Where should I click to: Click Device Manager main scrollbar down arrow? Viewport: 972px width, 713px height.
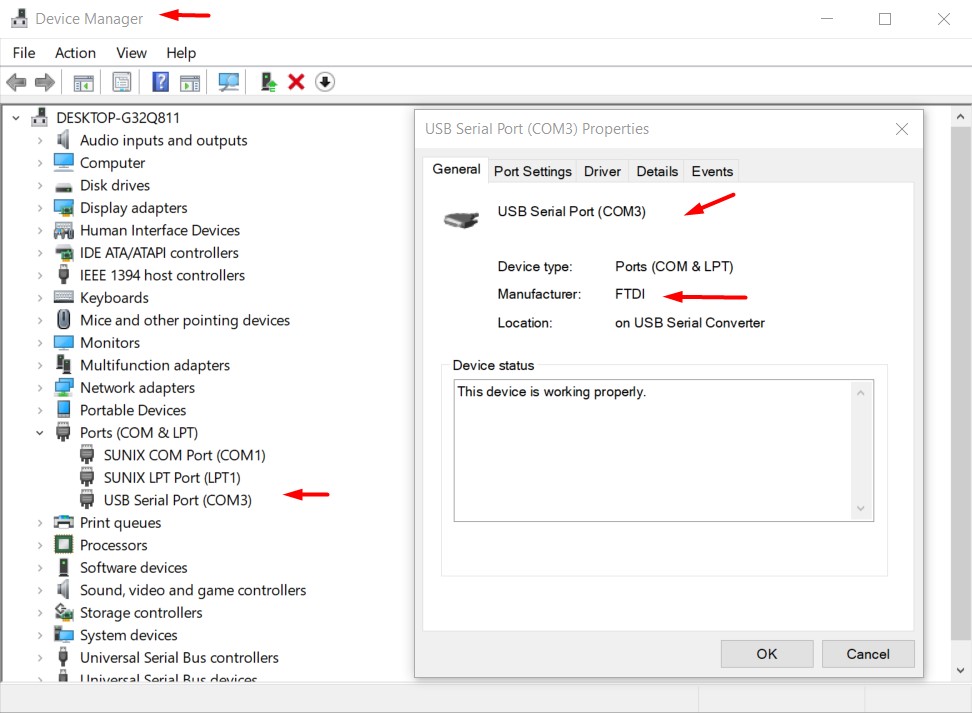pyautogui.click(x=960, y=670)
